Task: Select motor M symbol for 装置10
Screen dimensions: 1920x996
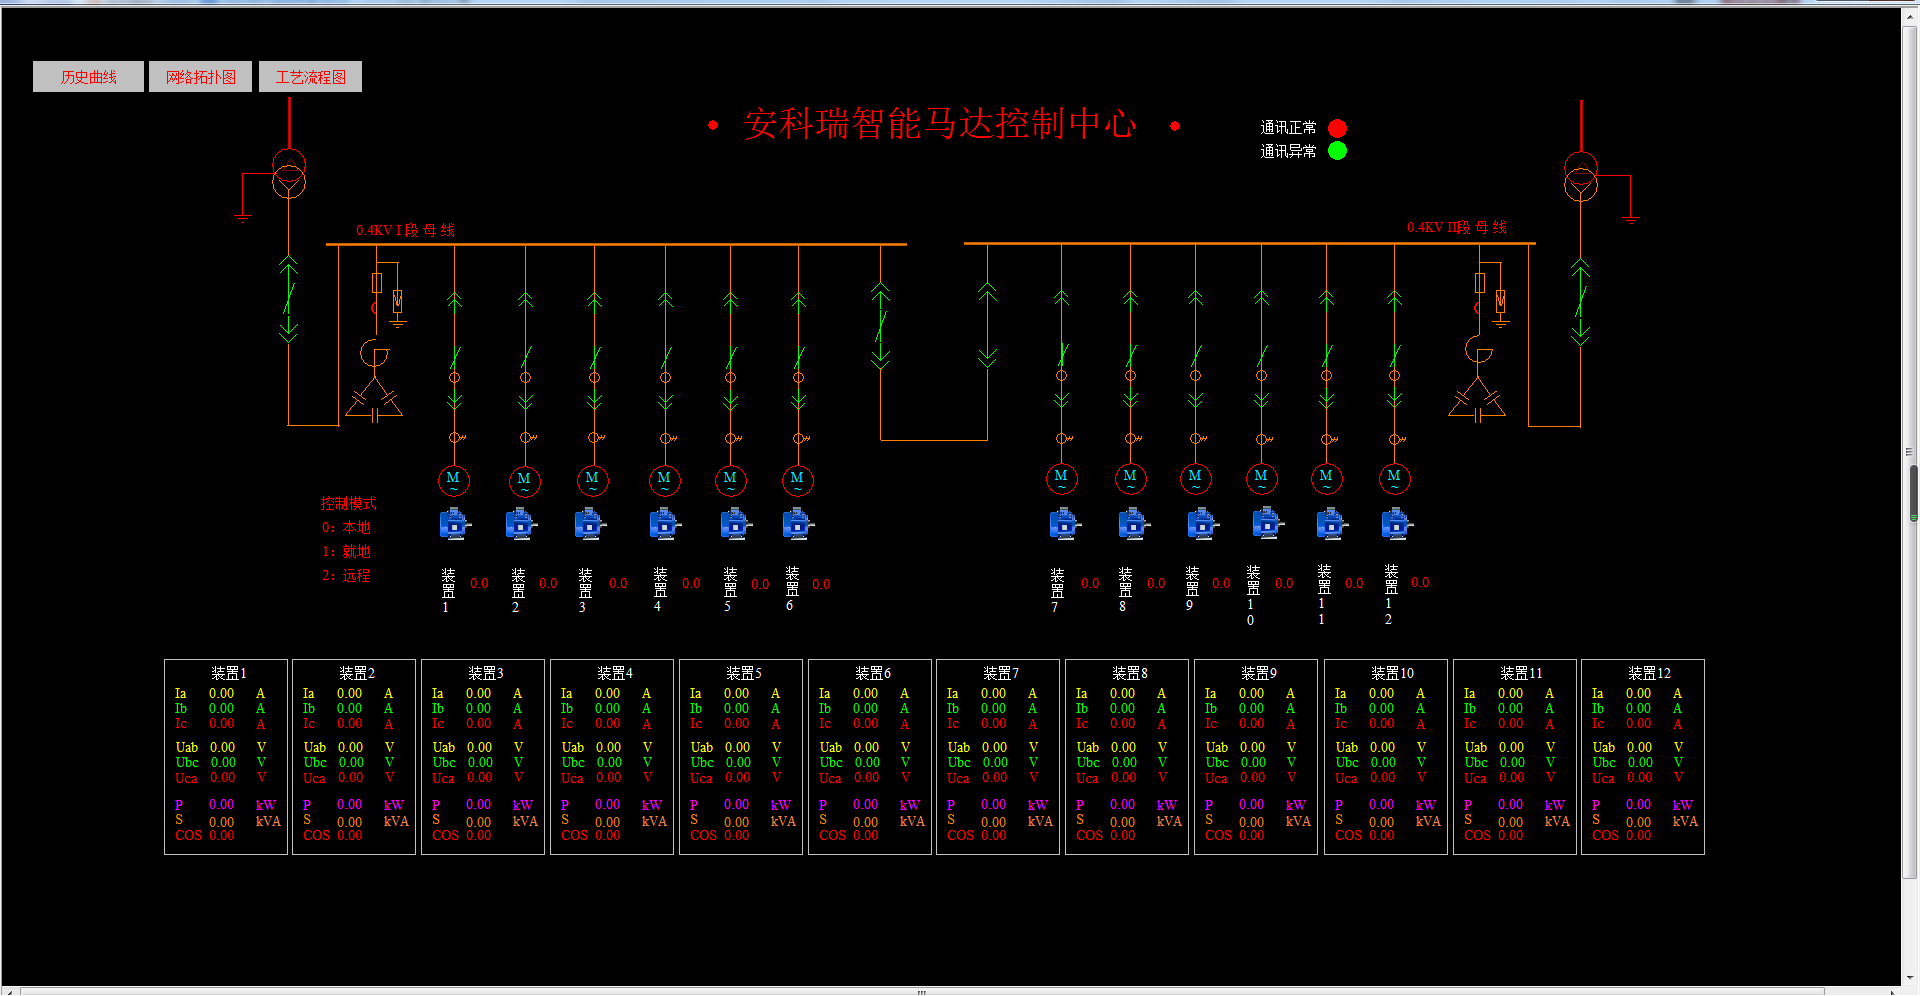Action: (x=1262, y=478)
